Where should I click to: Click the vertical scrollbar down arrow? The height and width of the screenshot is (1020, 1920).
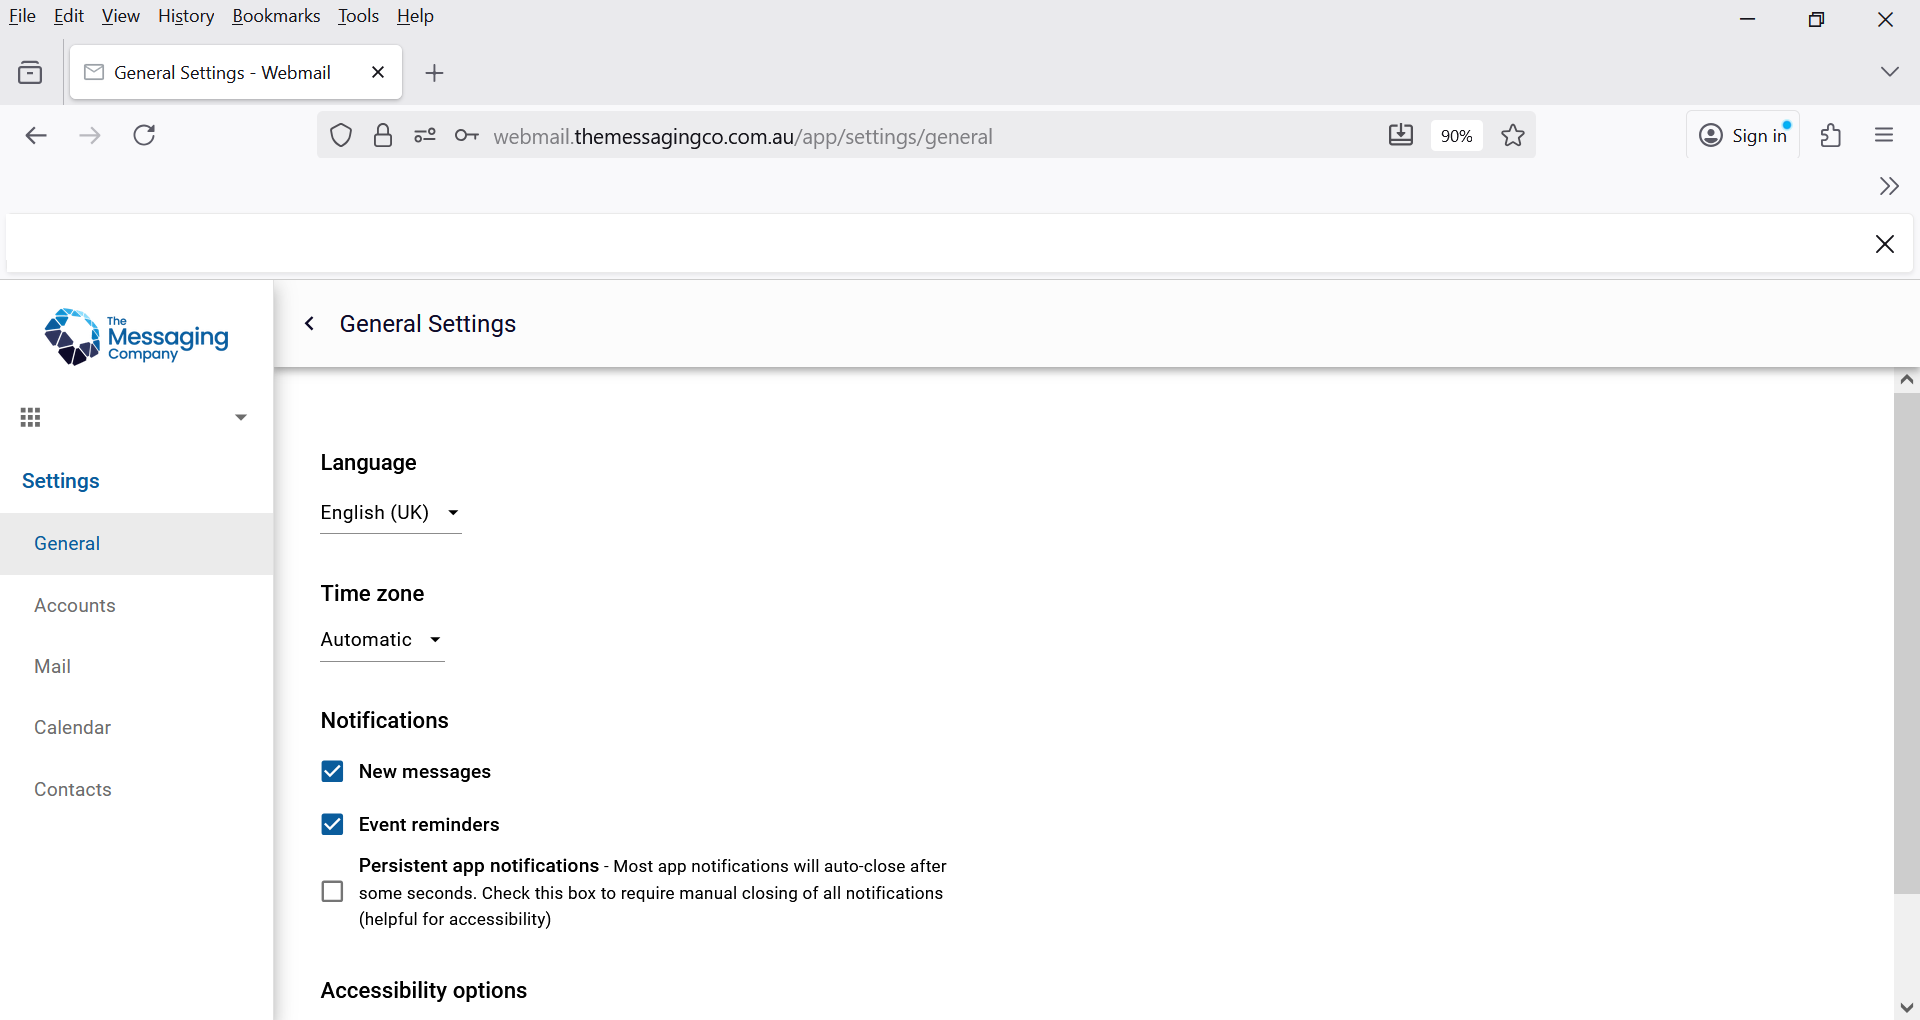coord(1906,1007)
